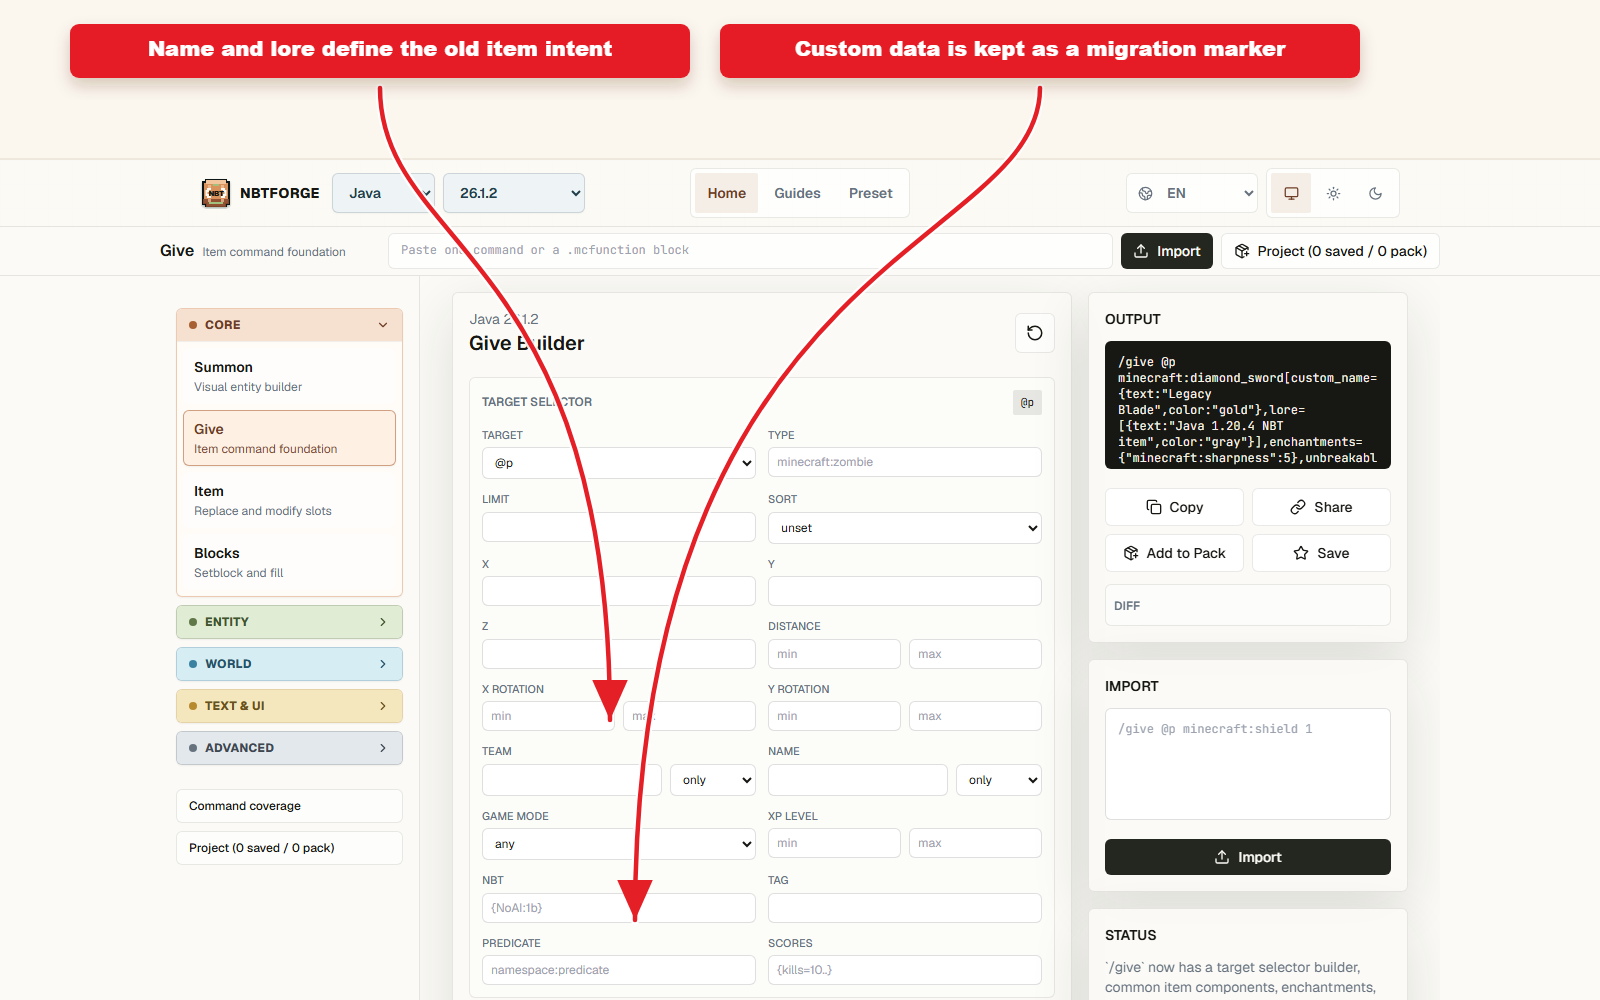The height and width of the screenshot is (1000, 1600).
Task: Switch to dark theme moon icon
Action: tap(1375, 193)
